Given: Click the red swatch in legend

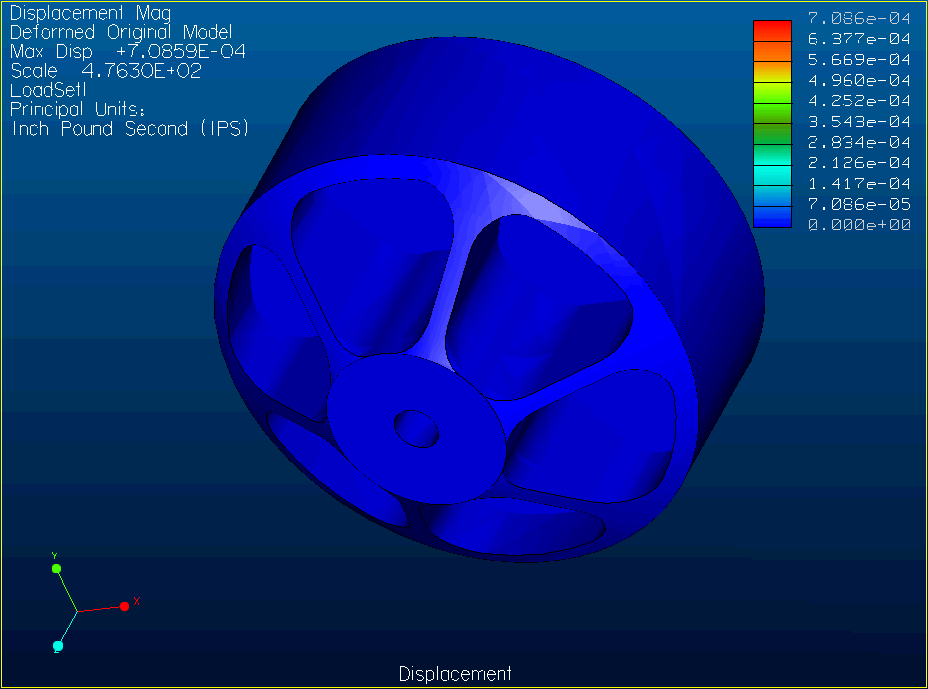Looking at the screenshot, I should pos(772,29).
